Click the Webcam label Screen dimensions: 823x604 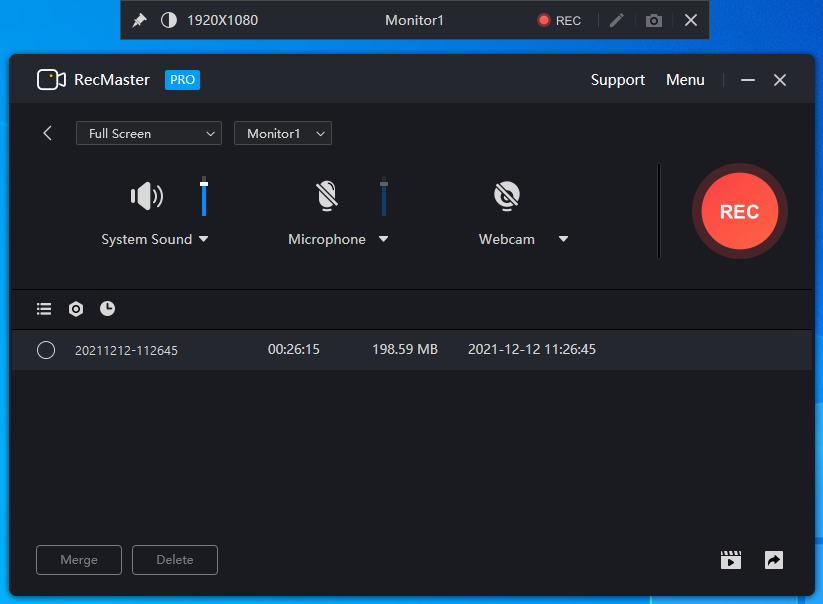(x=507, y=239)
